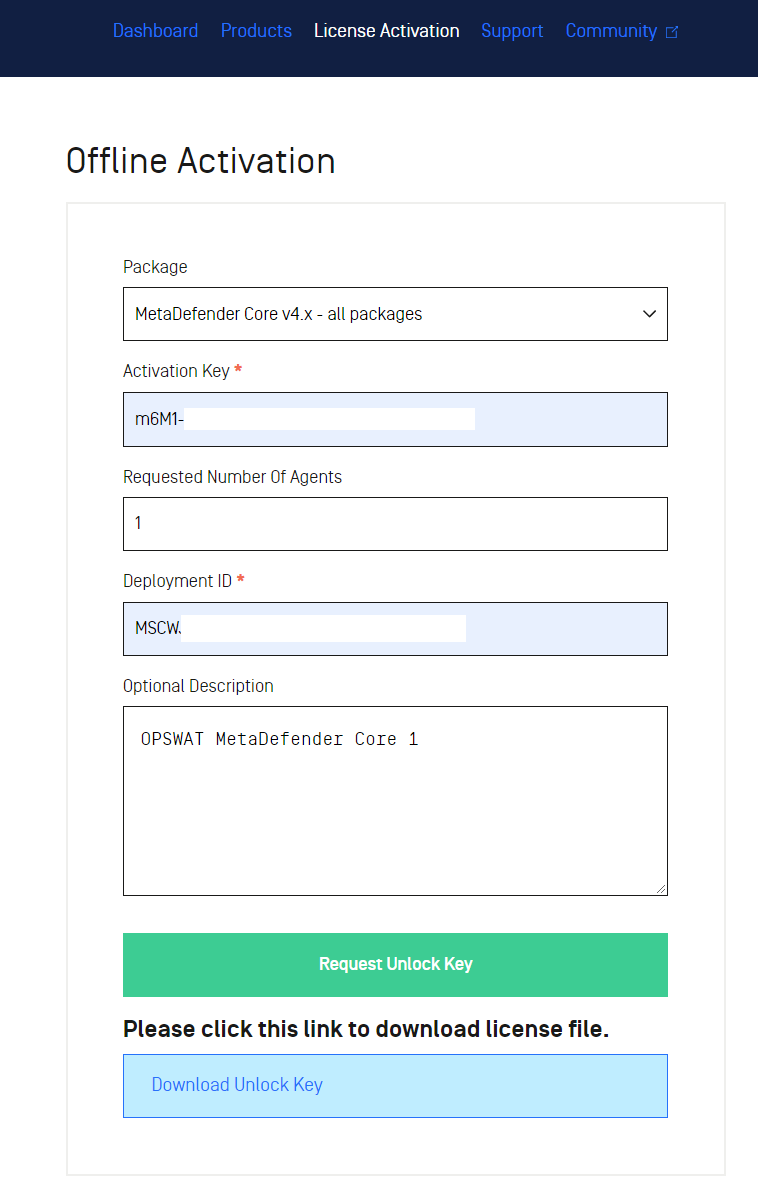Click the Optional Description label

click(198, 686)
